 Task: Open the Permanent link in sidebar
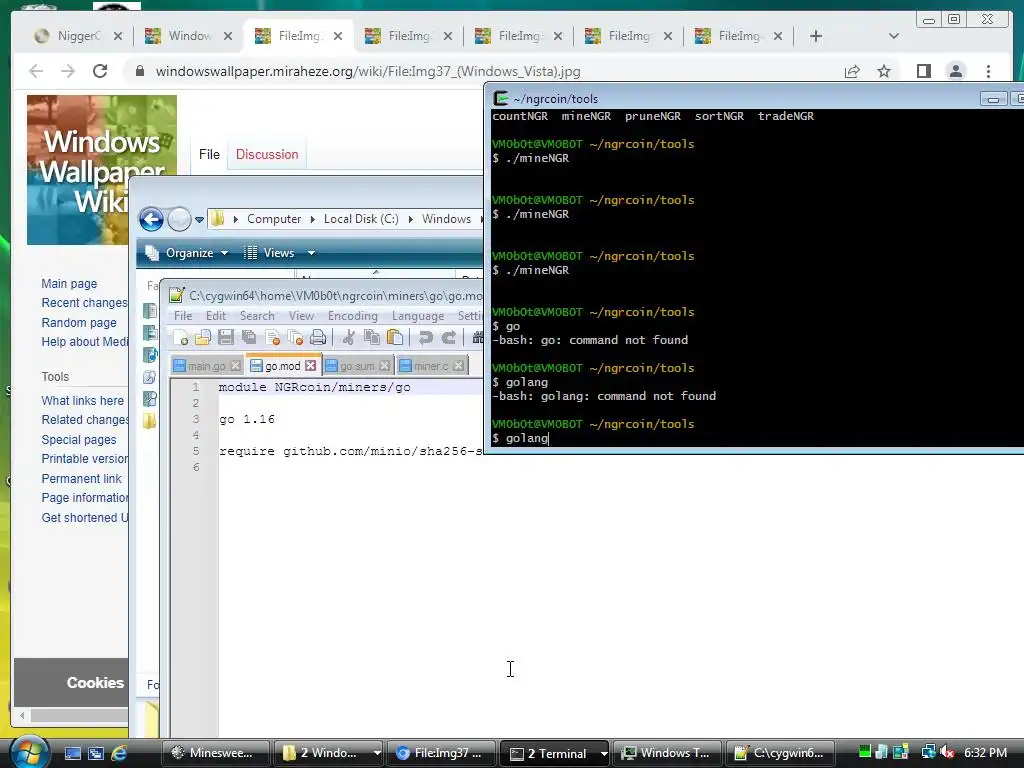[x=82, y=479]
